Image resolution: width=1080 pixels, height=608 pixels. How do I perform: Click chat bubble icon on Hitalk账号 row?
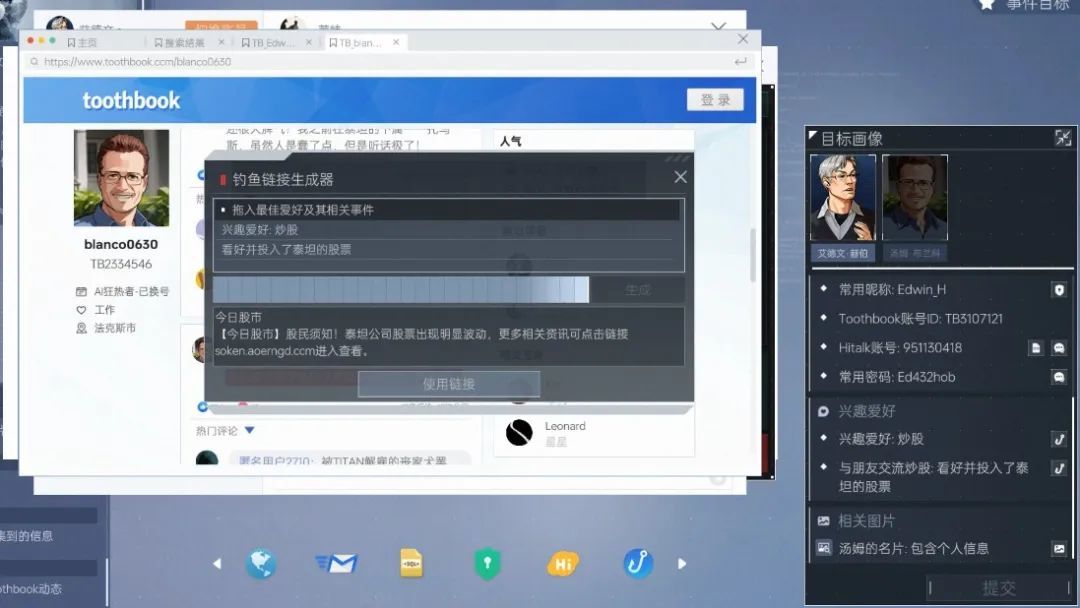1059,348
